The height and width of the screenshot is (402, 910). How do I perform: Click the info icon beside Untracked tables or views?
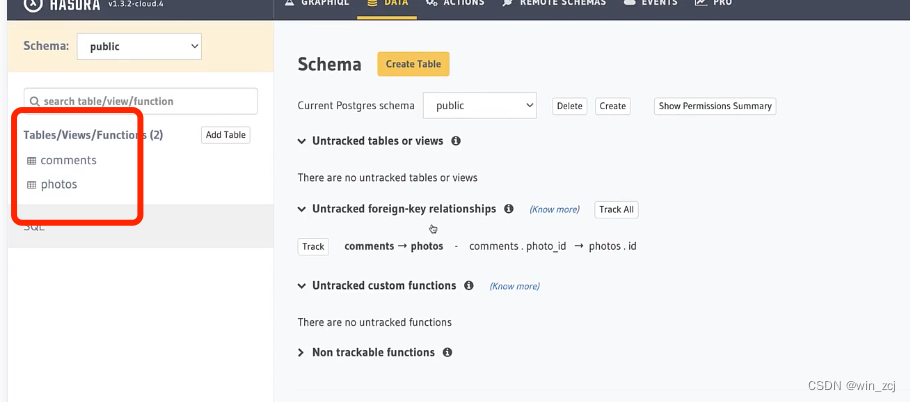[456, 142]
